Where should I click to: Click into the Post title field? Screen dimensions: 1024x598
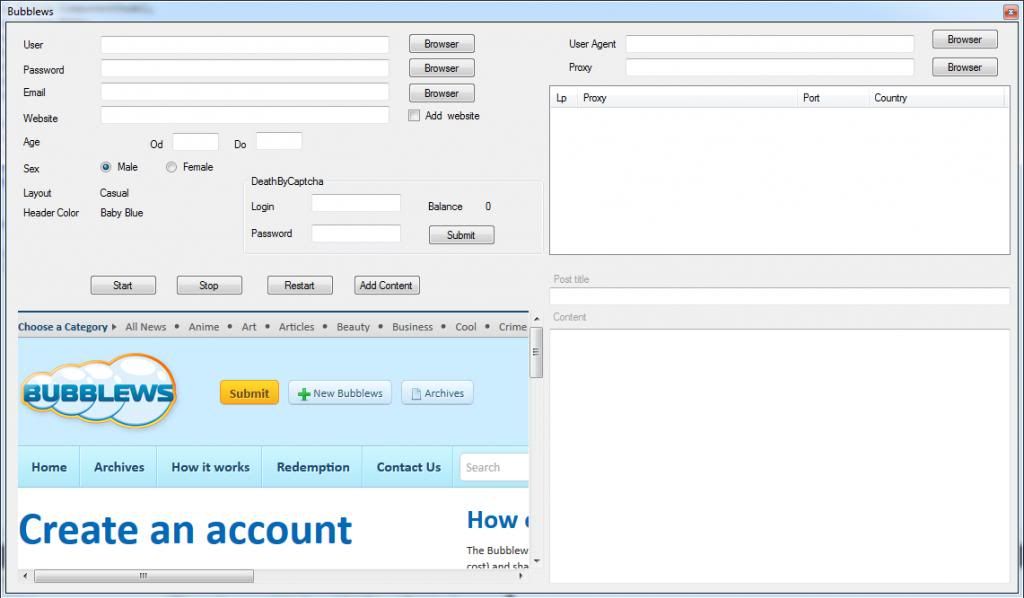tap(779, 296)
